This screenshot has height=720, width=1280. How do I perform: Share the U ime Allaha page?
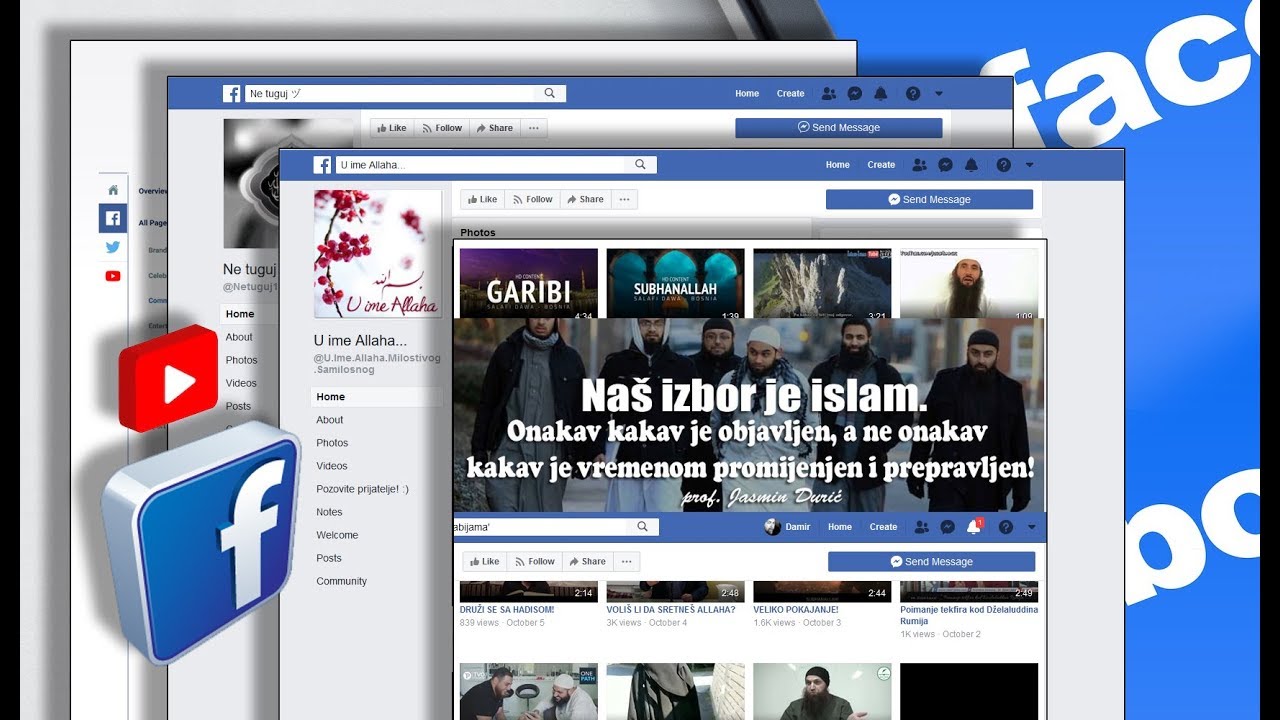point(585,199)
